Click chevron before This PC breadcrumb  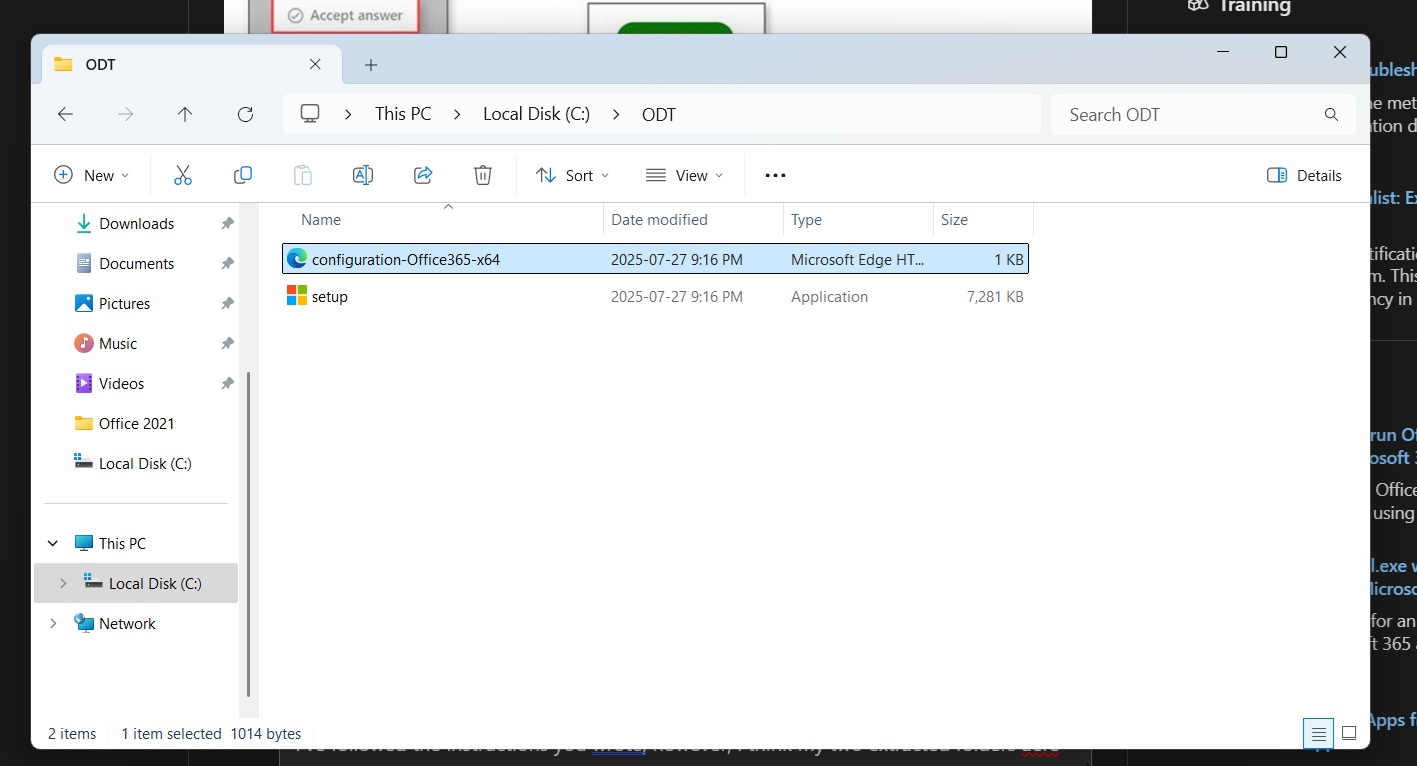(348, 114)
